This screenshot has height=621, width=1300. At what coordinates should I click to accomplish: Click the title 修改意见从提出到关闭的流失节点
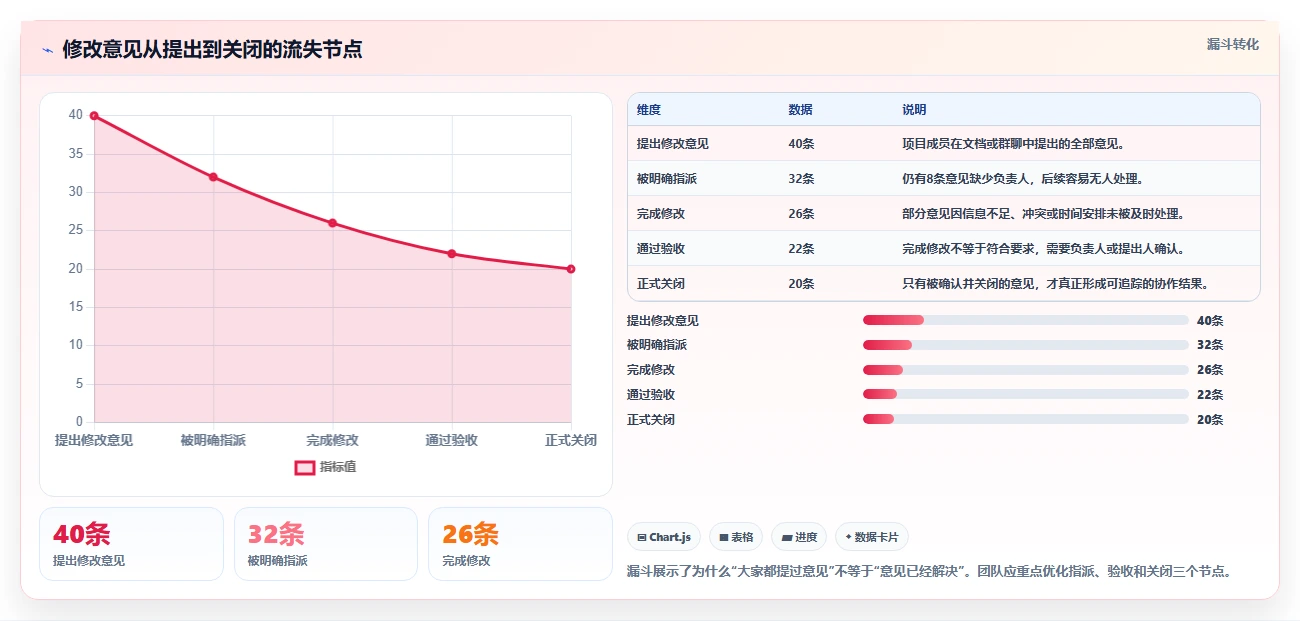tap(212, 49)
